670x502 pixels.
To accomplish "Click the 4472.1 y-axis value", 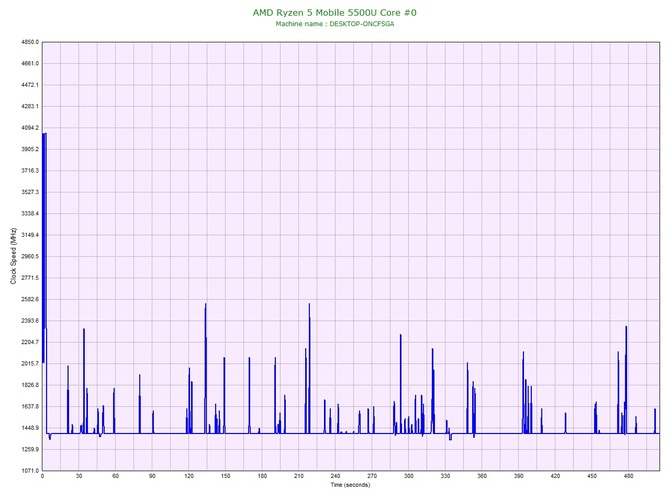I will pyautogui.click(x=29, y=85).
